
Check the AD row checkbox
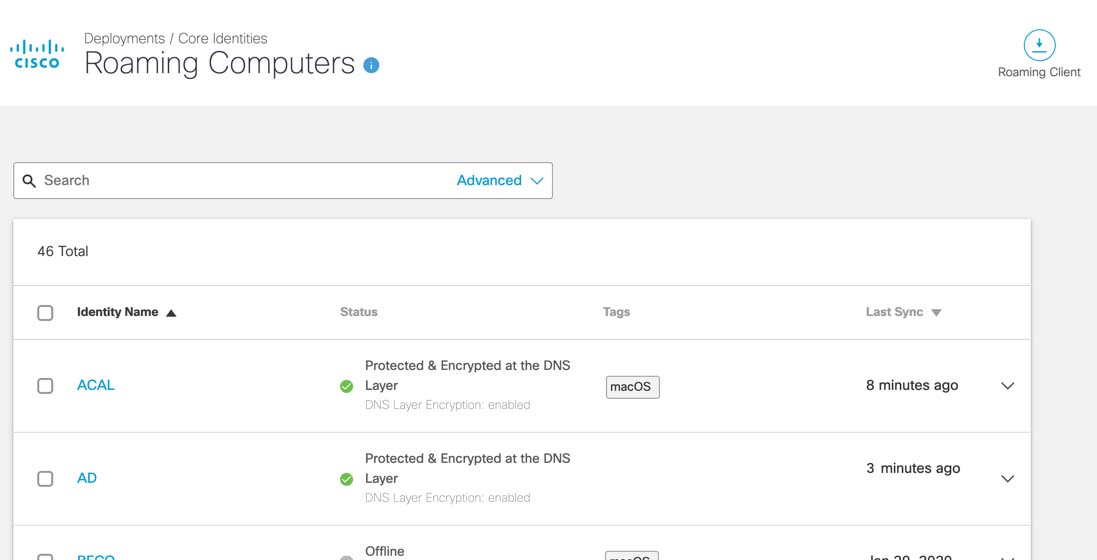click(45, 479)
